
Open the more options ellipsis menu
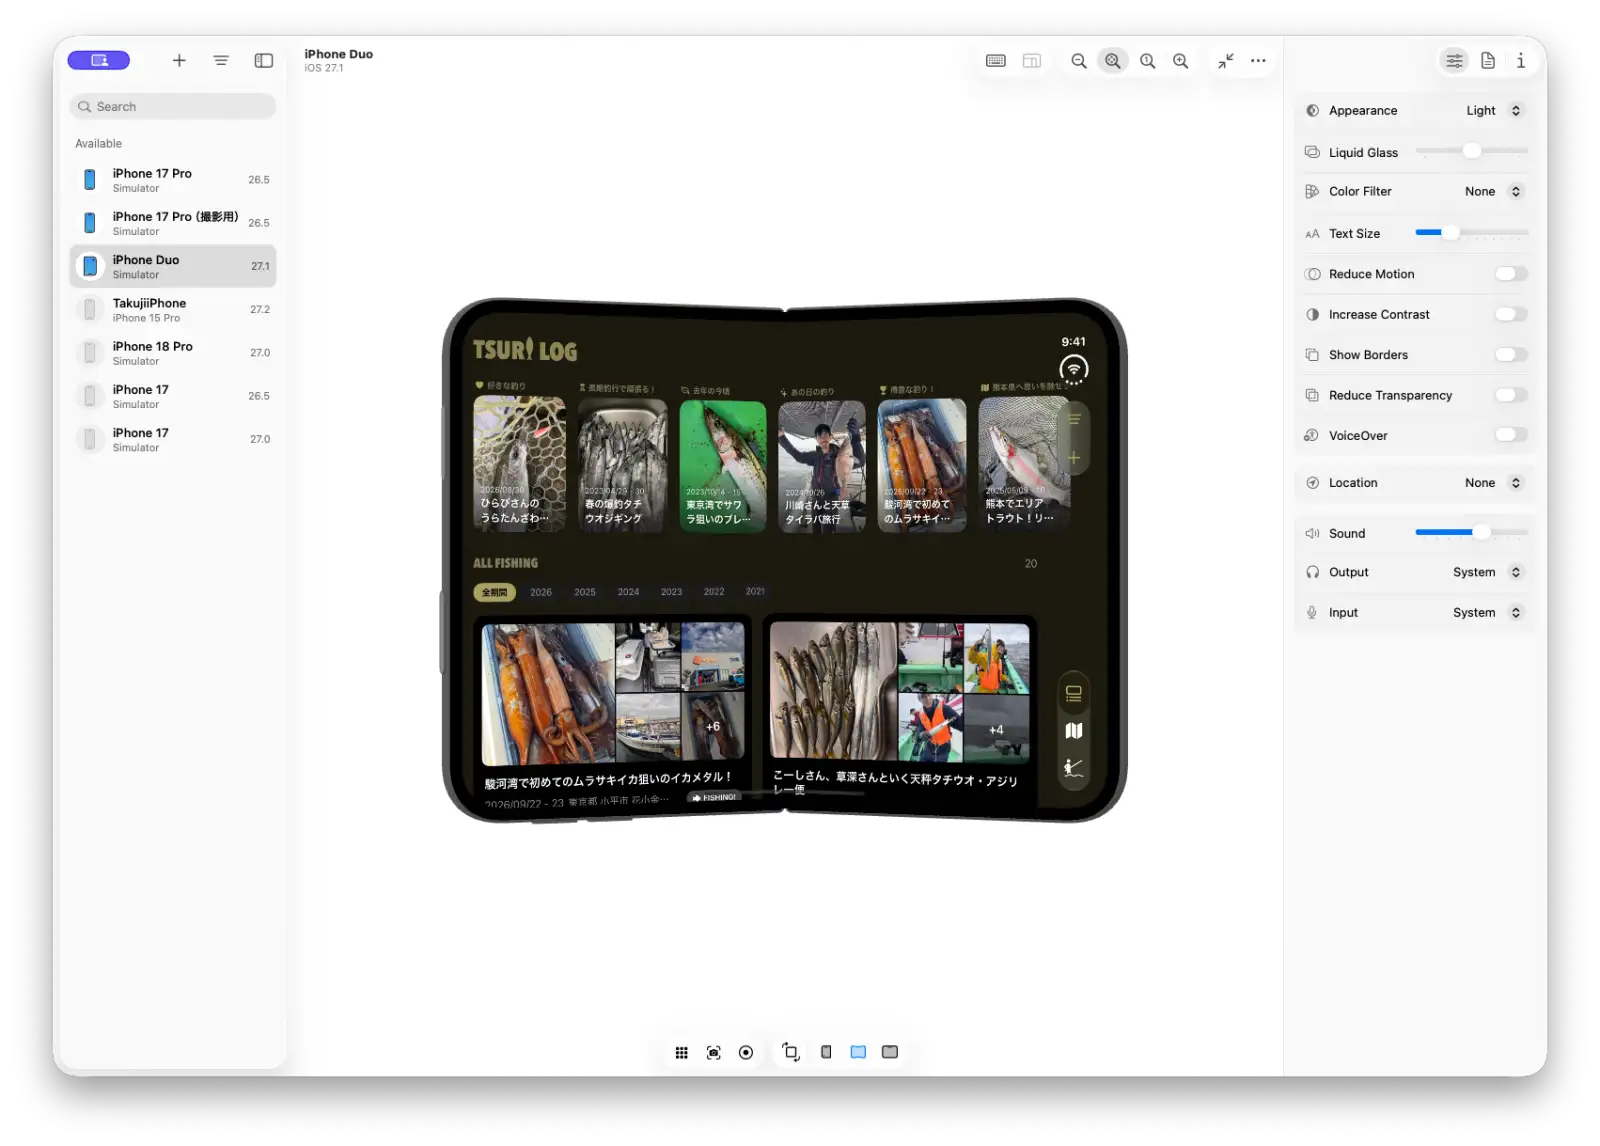pos(1258,61)
